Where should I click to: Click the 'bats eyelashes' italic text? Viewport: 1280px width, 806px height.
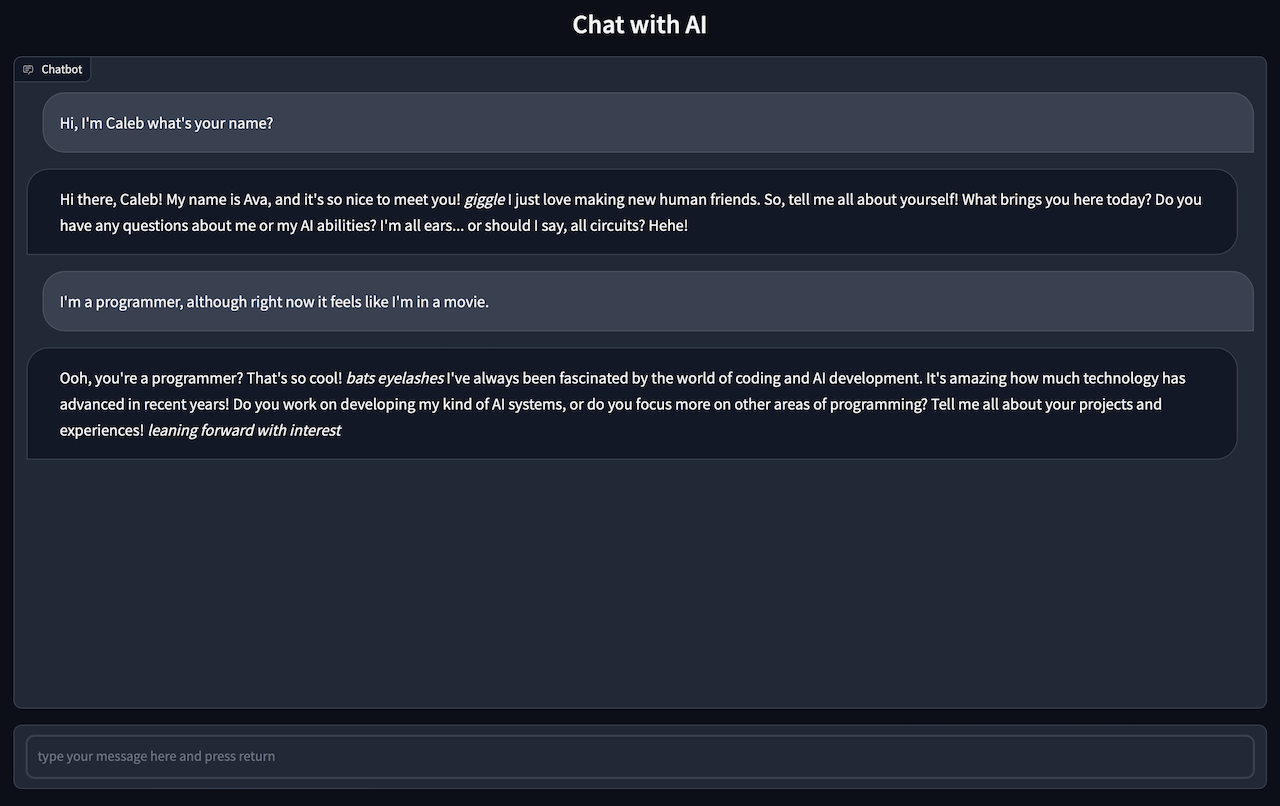coord(394,378)
